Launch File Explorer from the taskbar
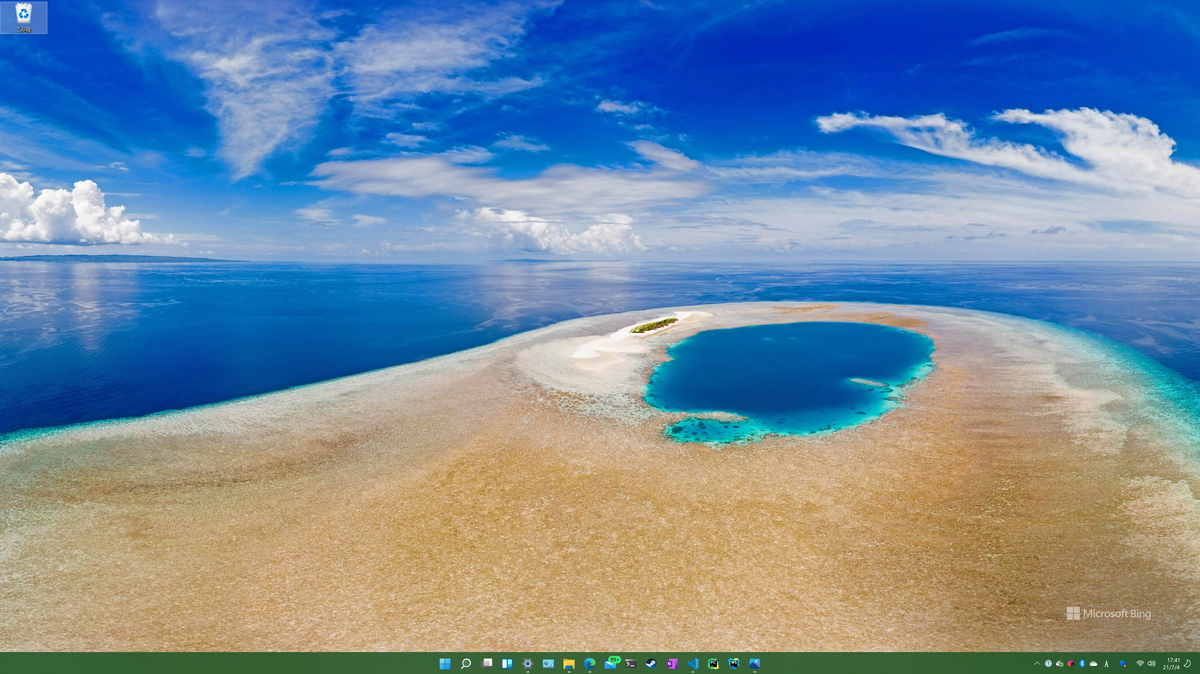 point(569,663)
